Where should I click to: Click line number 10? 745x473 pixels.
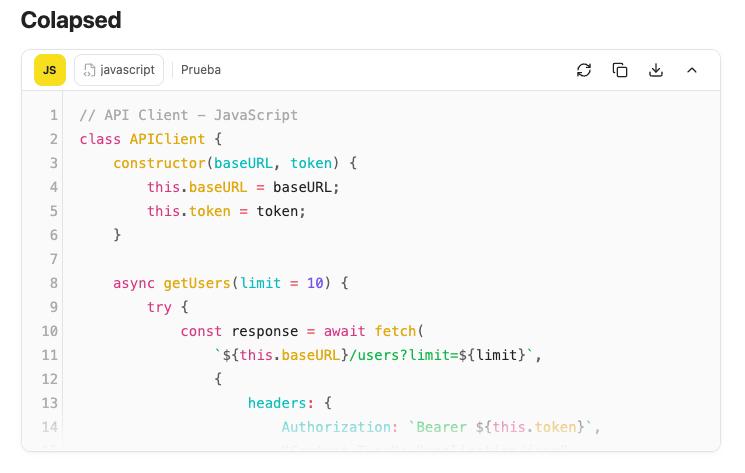pyautogui.click(x=50, y=331)
